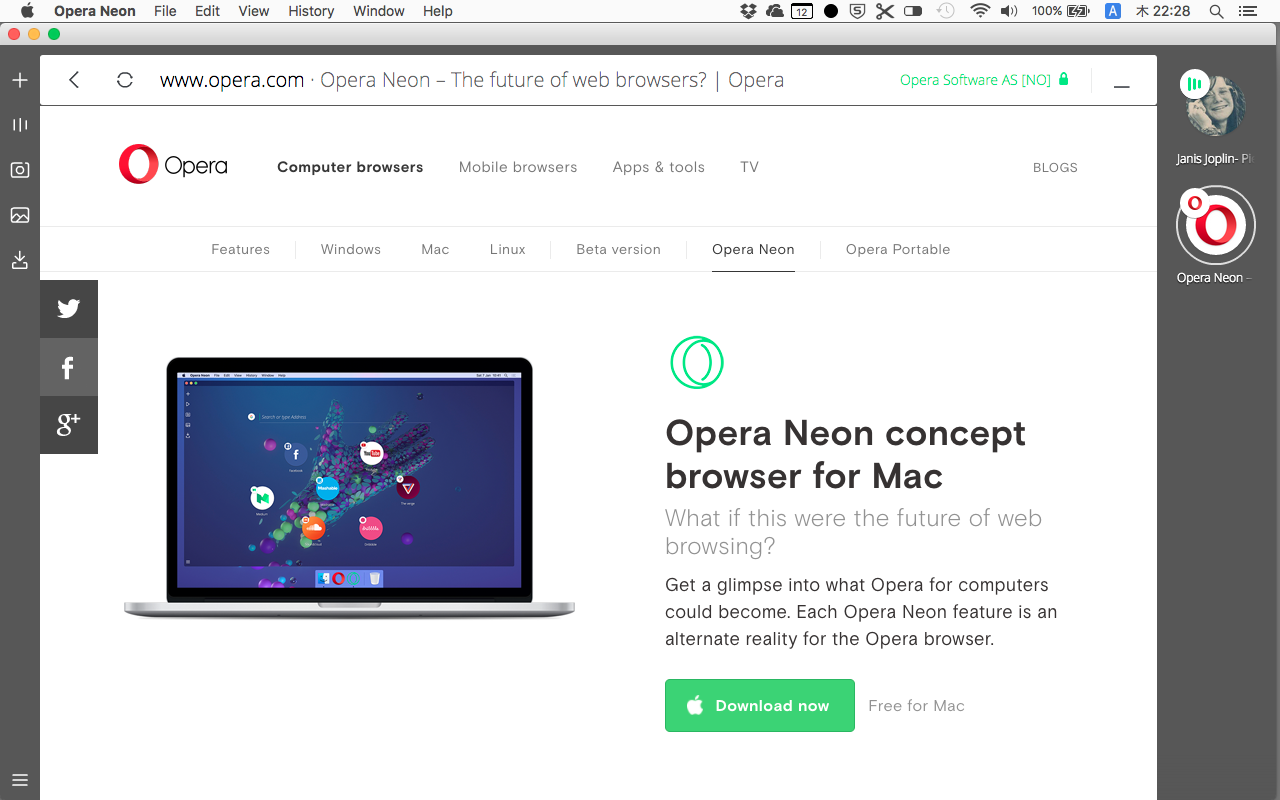
Task: Open the Edit menu
Action: pos(207,11)
